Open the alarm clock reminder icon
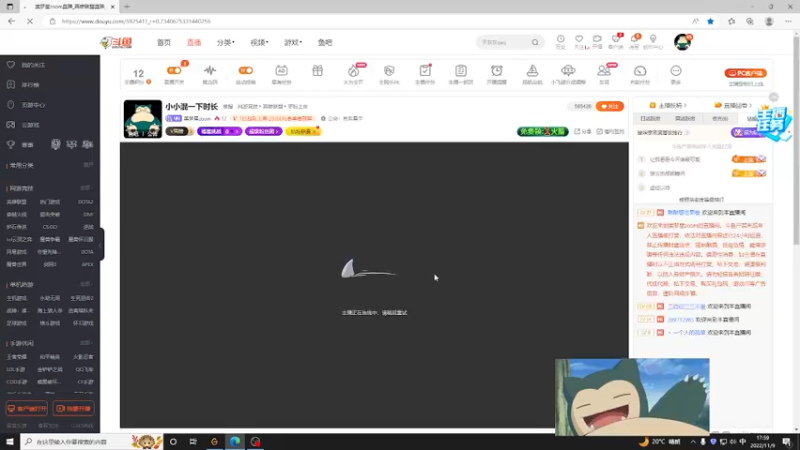 [x=496, y=70]
